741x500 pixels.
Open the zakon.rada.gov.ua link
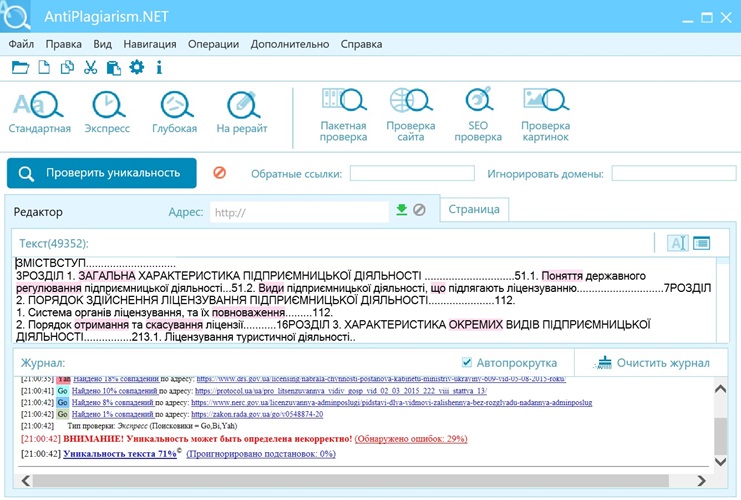coord(257,414)
